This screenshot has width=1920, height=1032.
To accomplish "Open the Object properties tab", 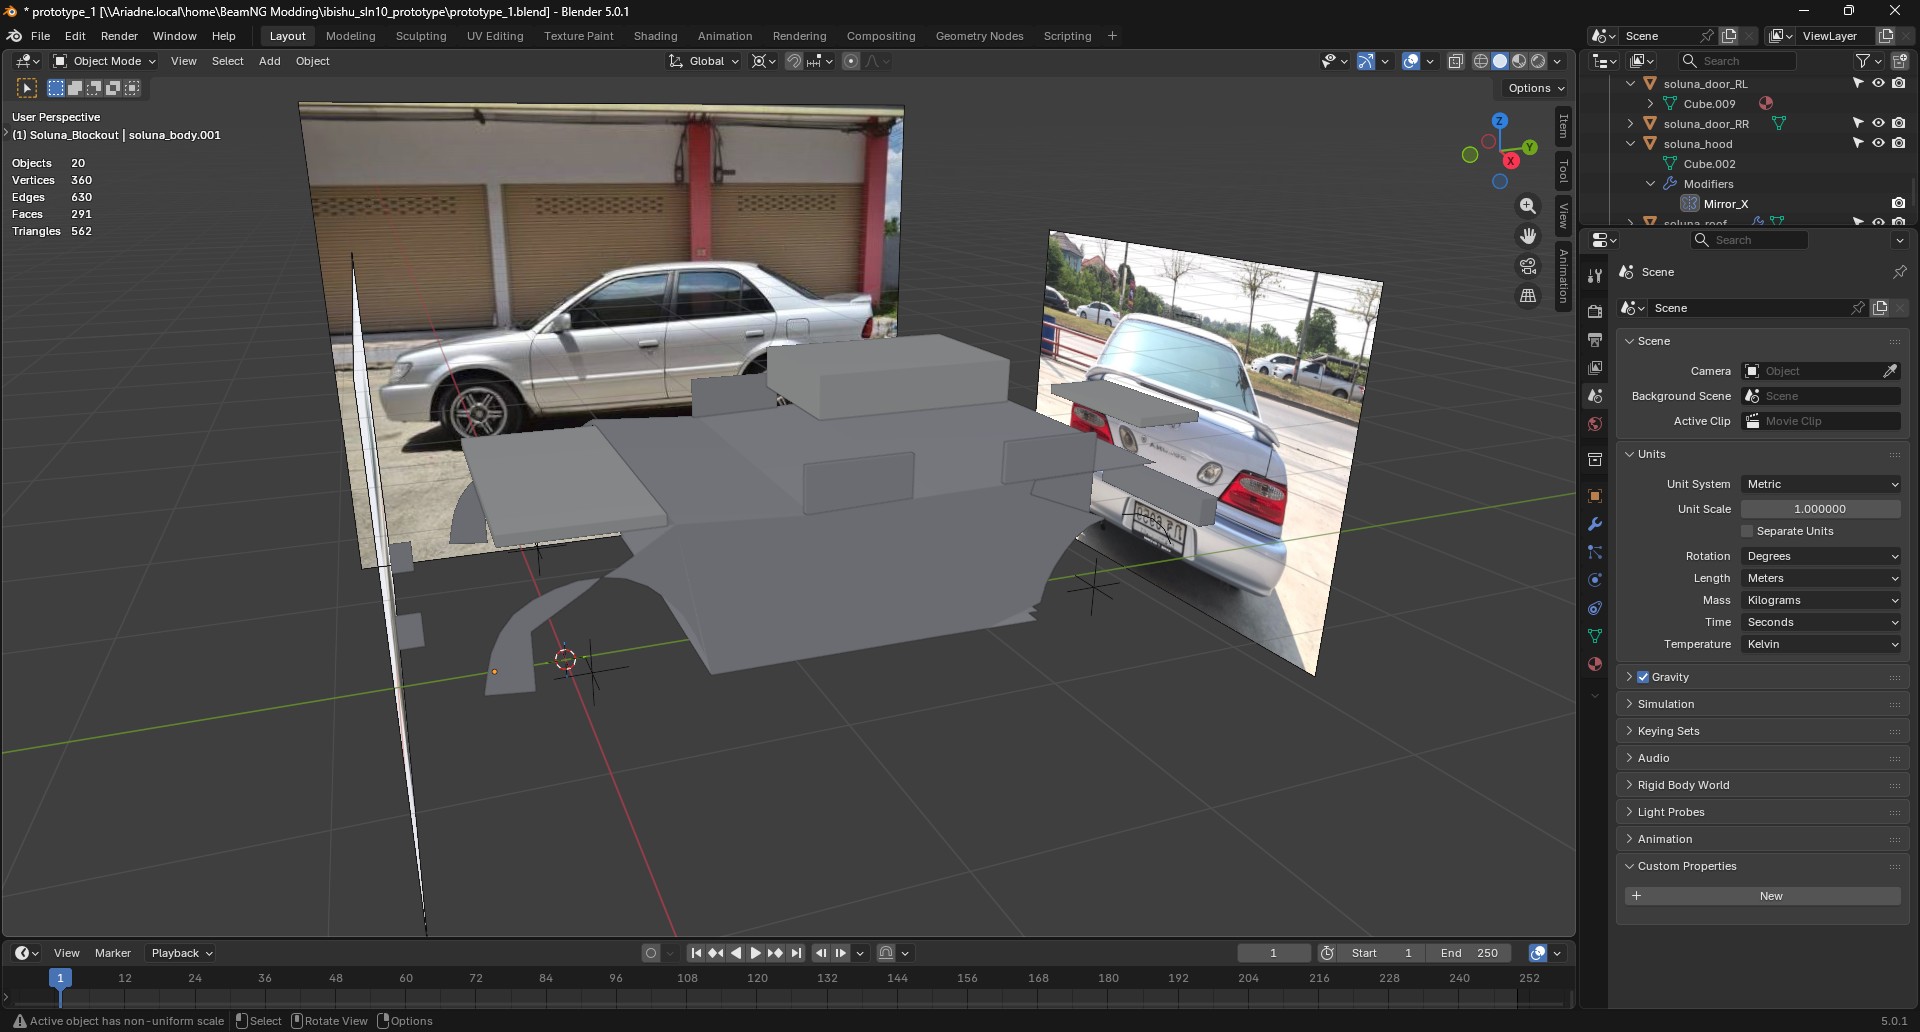I will tap(1595, 496).
